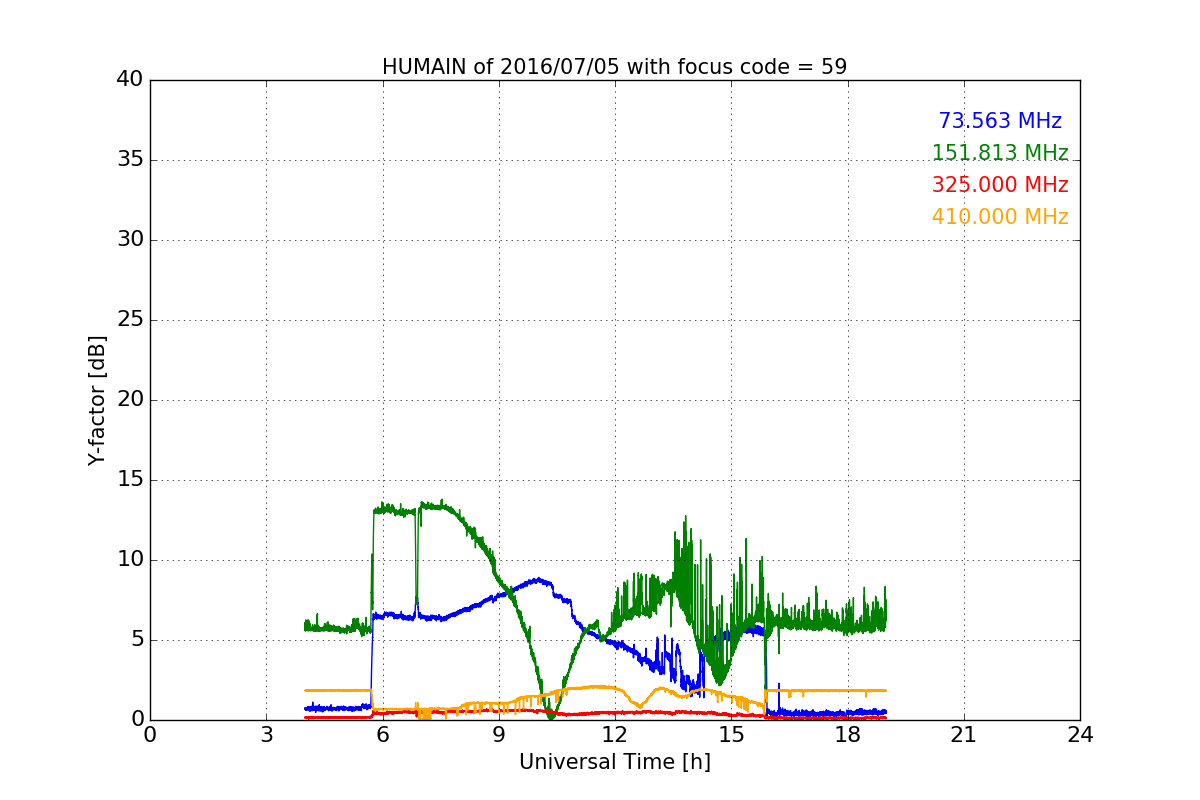This screenshot has height=800, width=1200.
Task: Click the x-axis tick label '24'
Action: (x=1080, y=735)
